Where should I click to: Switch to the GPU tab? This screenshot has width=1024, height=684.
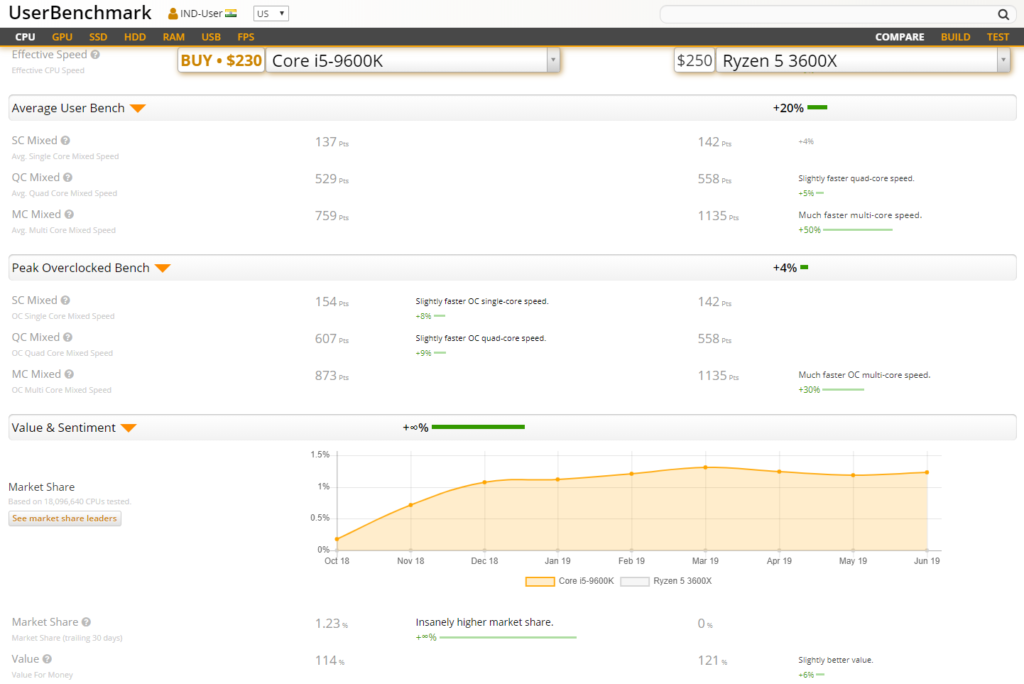click(x=62, y=37)
